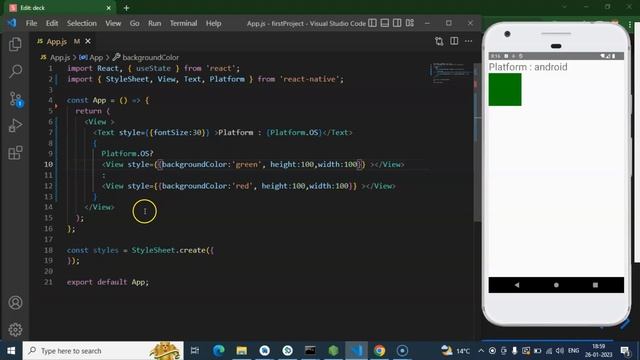Viewport: 640px width, 360px height.
Task: Toggle the primary side bar layout icon
Action: (x=372, y=23)
